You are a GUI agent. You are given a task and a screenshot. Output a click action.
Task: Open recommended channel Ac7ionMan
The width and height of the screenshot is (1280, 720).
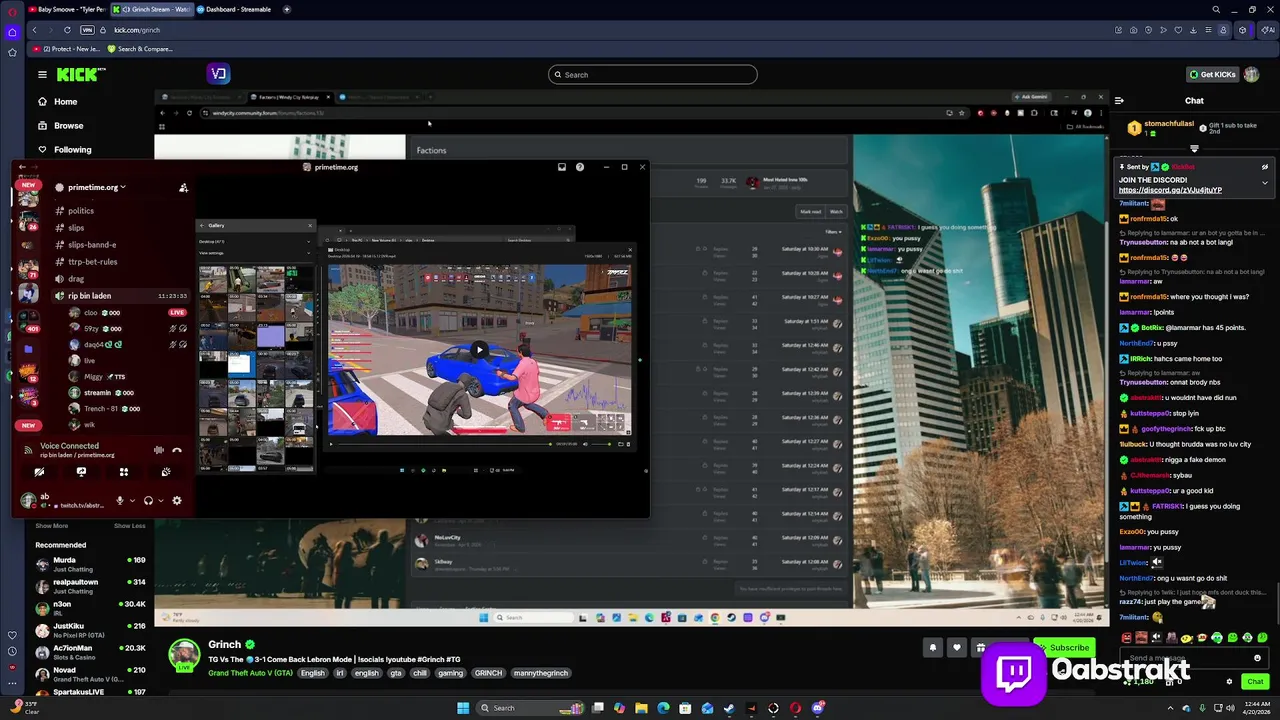click(90, 652)
